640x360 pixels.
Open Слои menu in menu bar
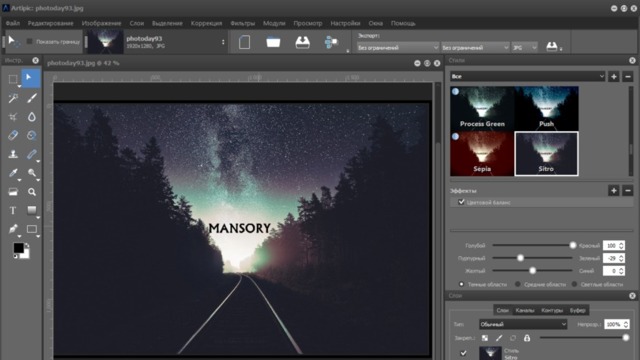click(x=137, y=23)
